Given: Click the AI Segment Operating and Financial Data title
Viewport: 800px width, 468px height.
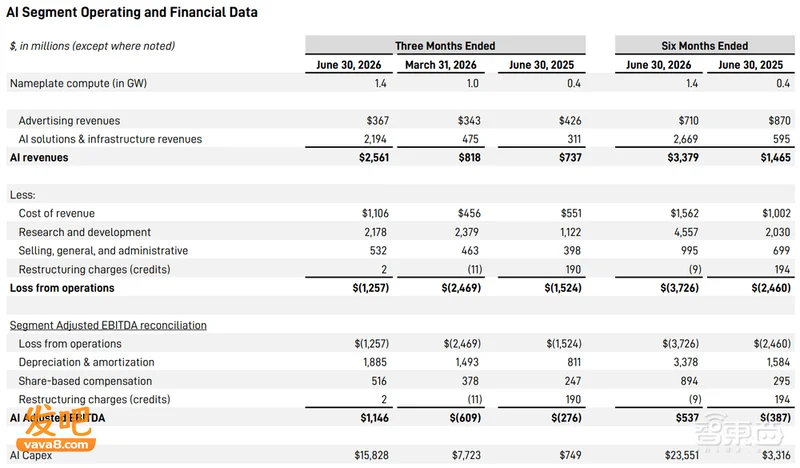Looking at the screenshot, I should click(132, 12).
